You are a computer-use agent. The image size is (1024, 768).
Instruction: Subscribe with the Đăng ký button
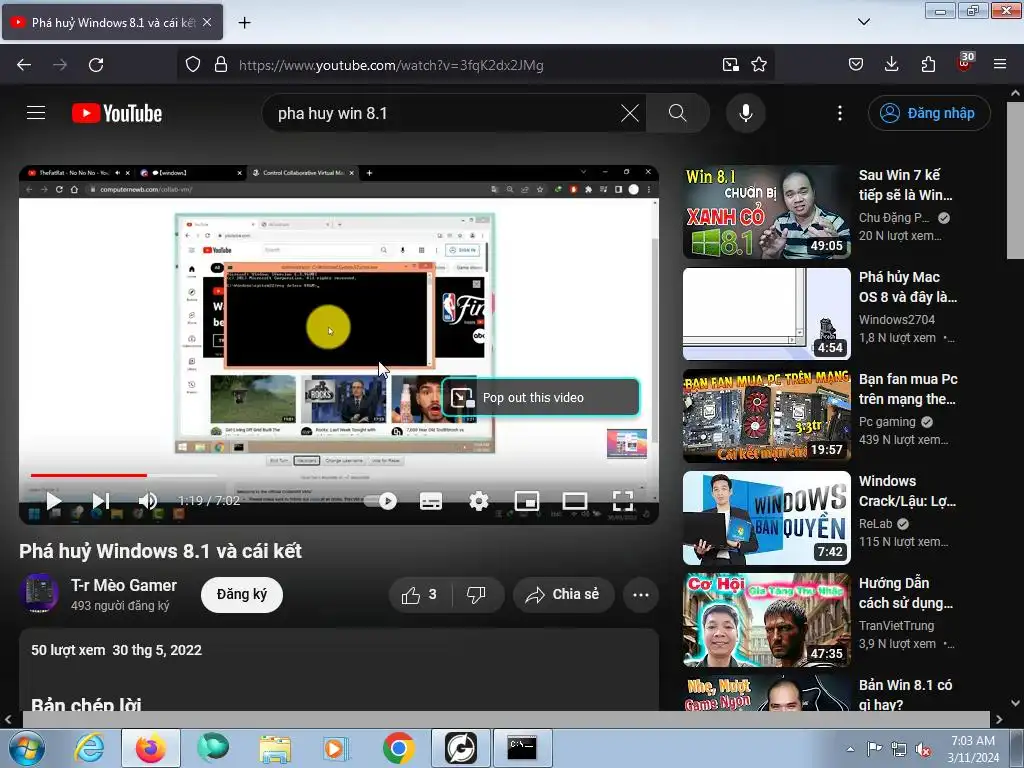pos(242,594)
